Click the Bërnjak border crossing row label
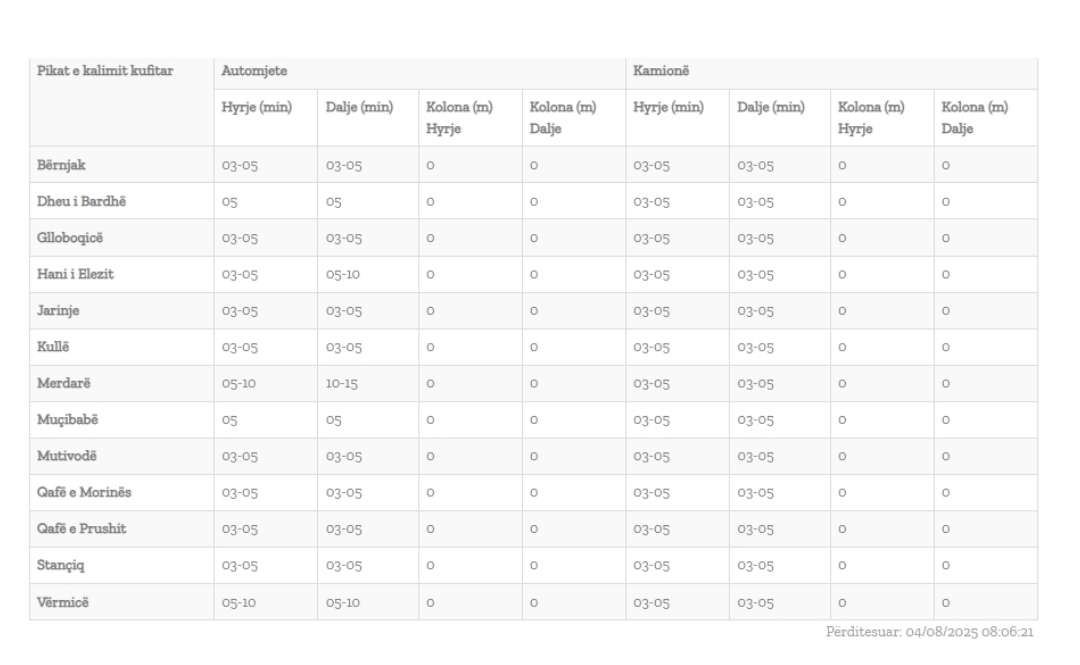 pos(61,165)
